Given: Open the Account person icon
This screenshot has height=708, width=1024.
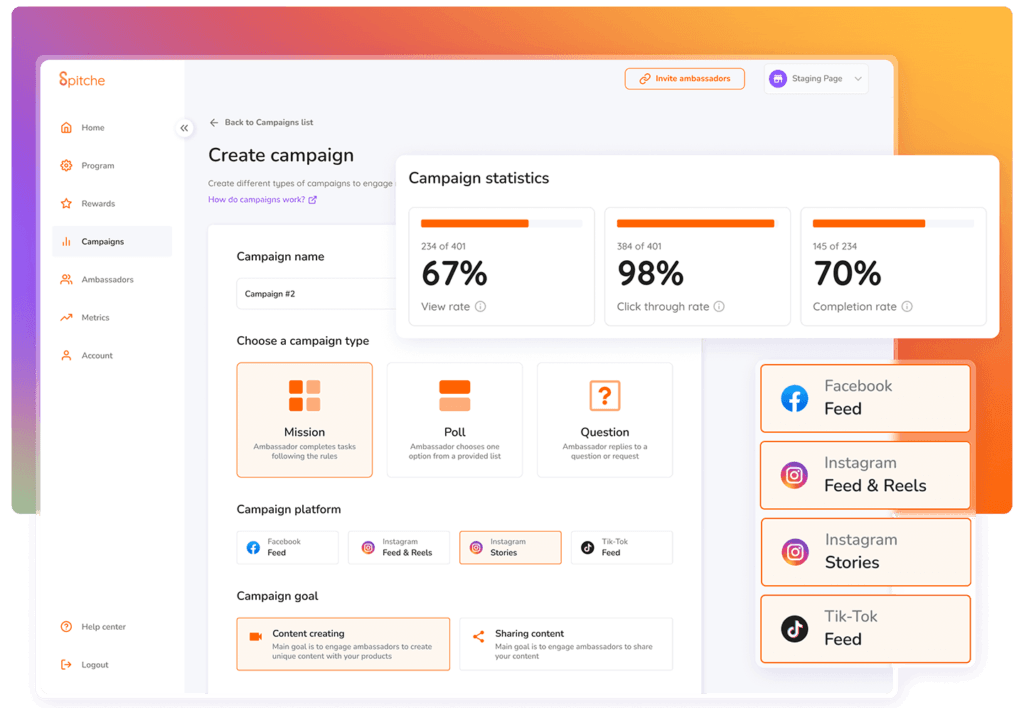Looking at the screenshot, I should pyautogui.click(x=66, y=355).
